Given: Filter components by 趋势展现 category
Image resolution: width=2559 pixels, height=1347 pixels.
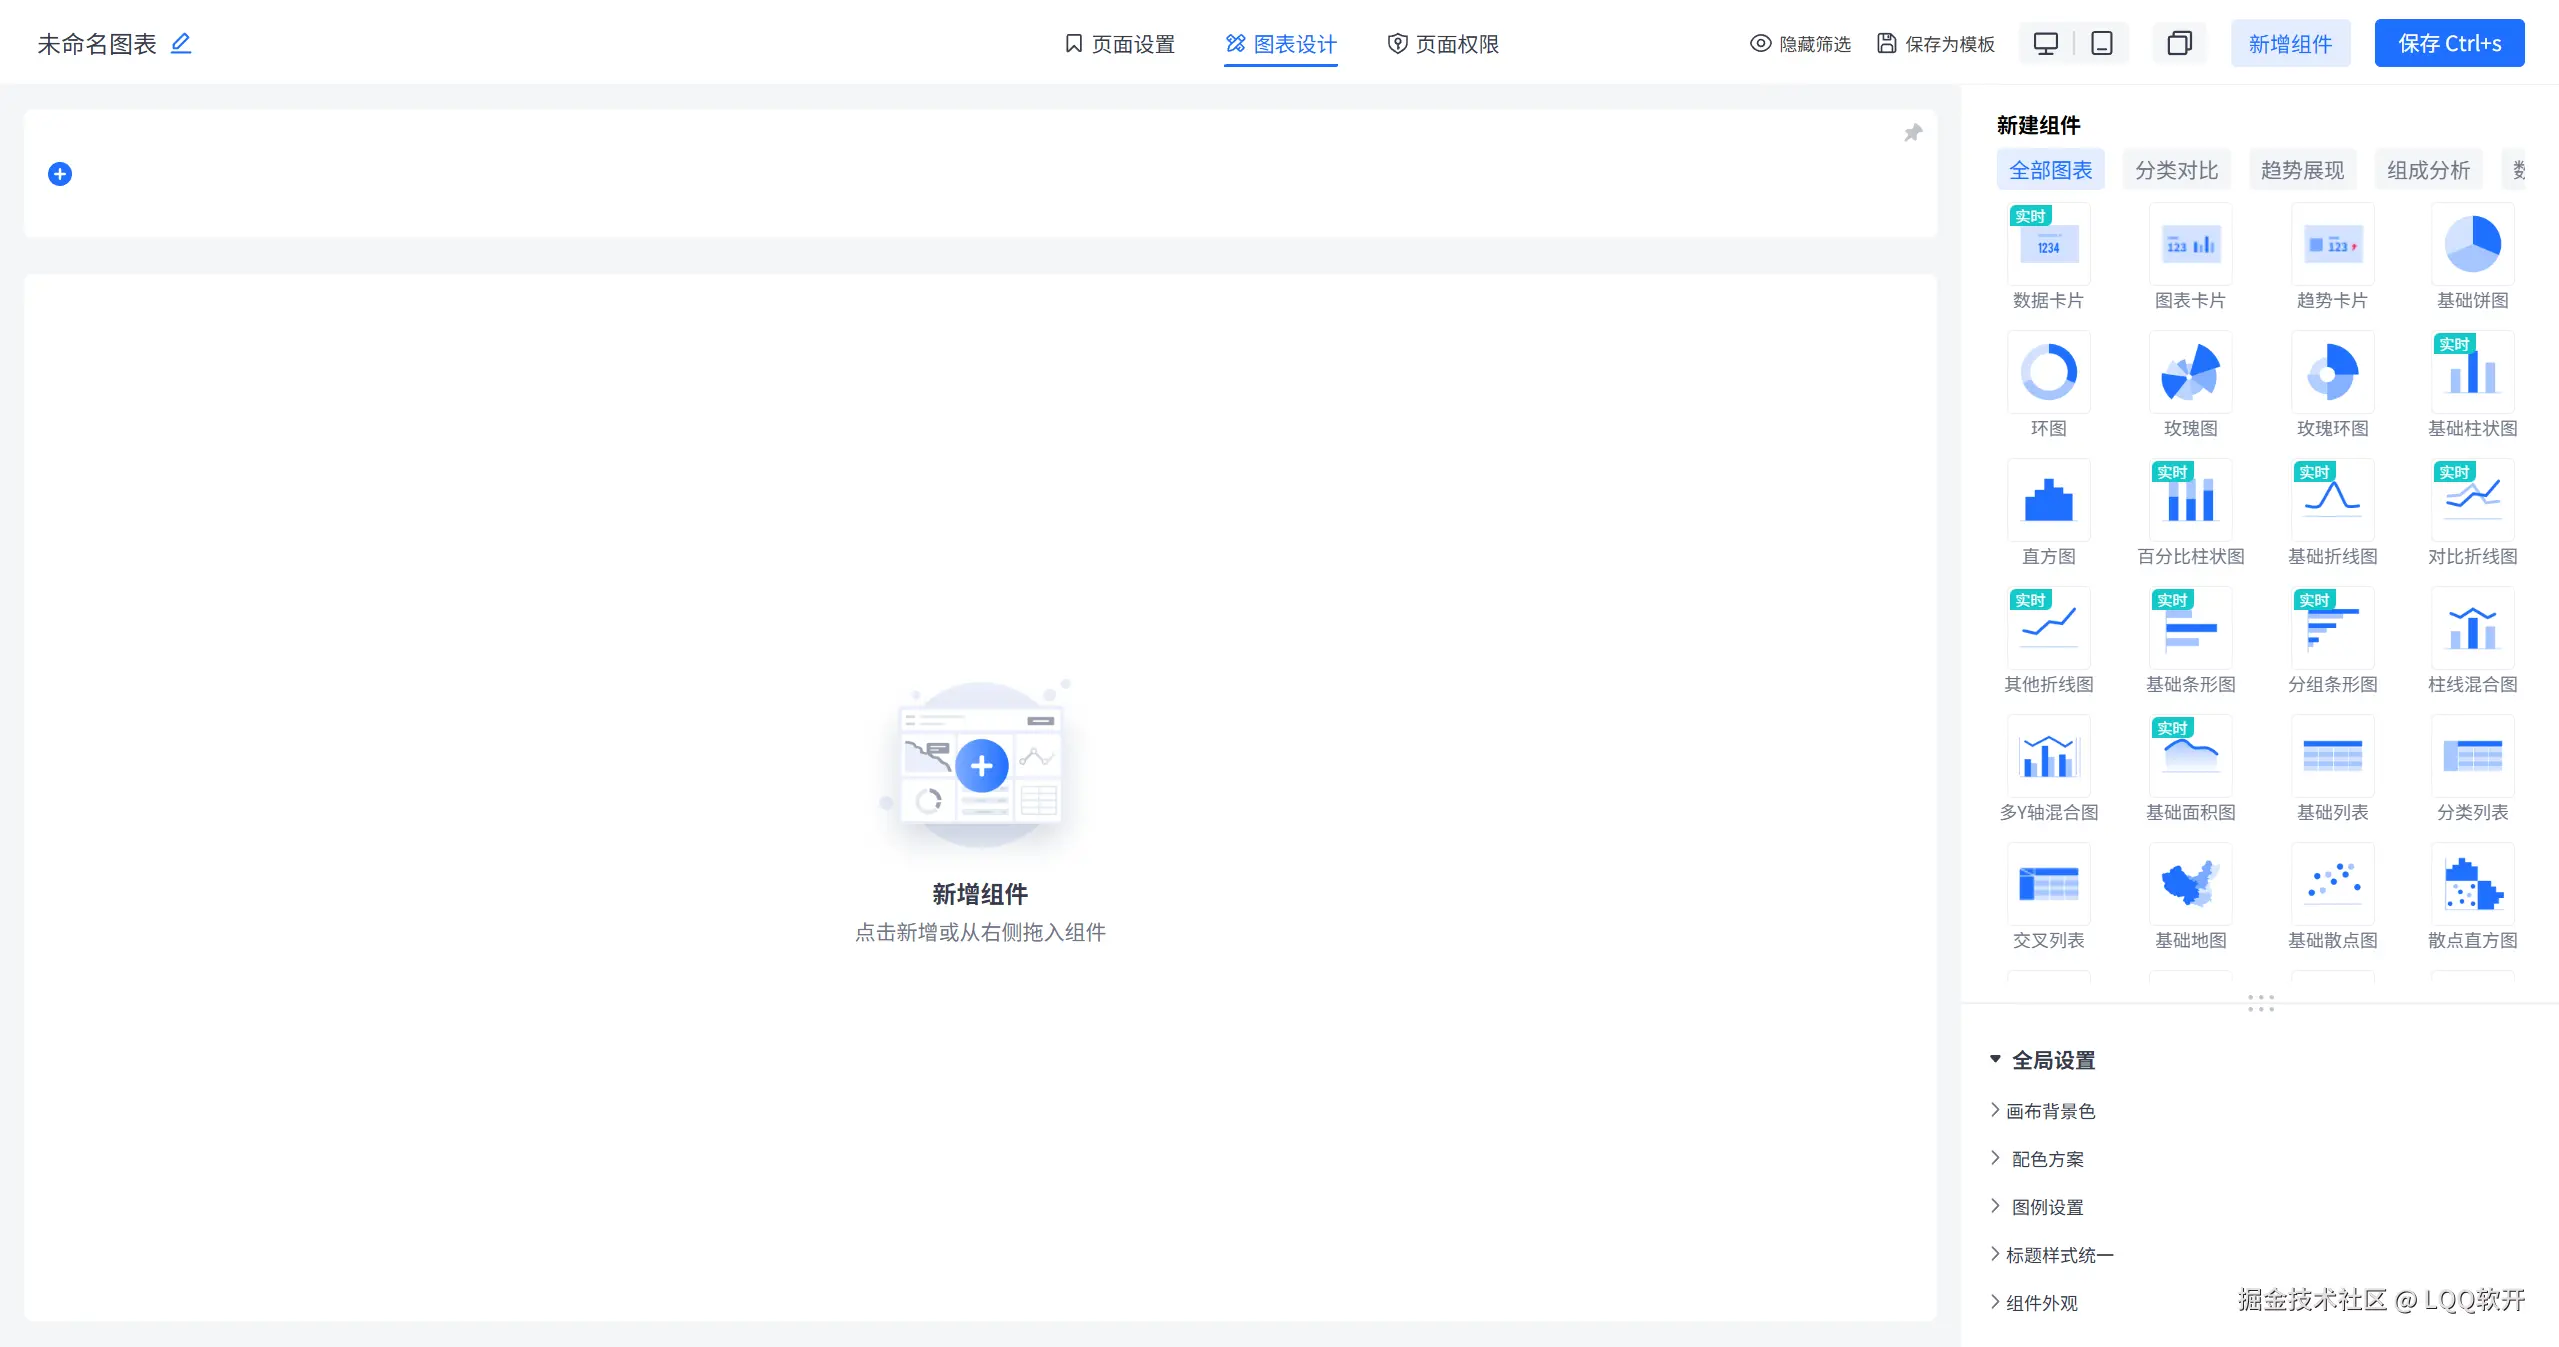Looking at the screenshot, I should (x=2302, y=170).
